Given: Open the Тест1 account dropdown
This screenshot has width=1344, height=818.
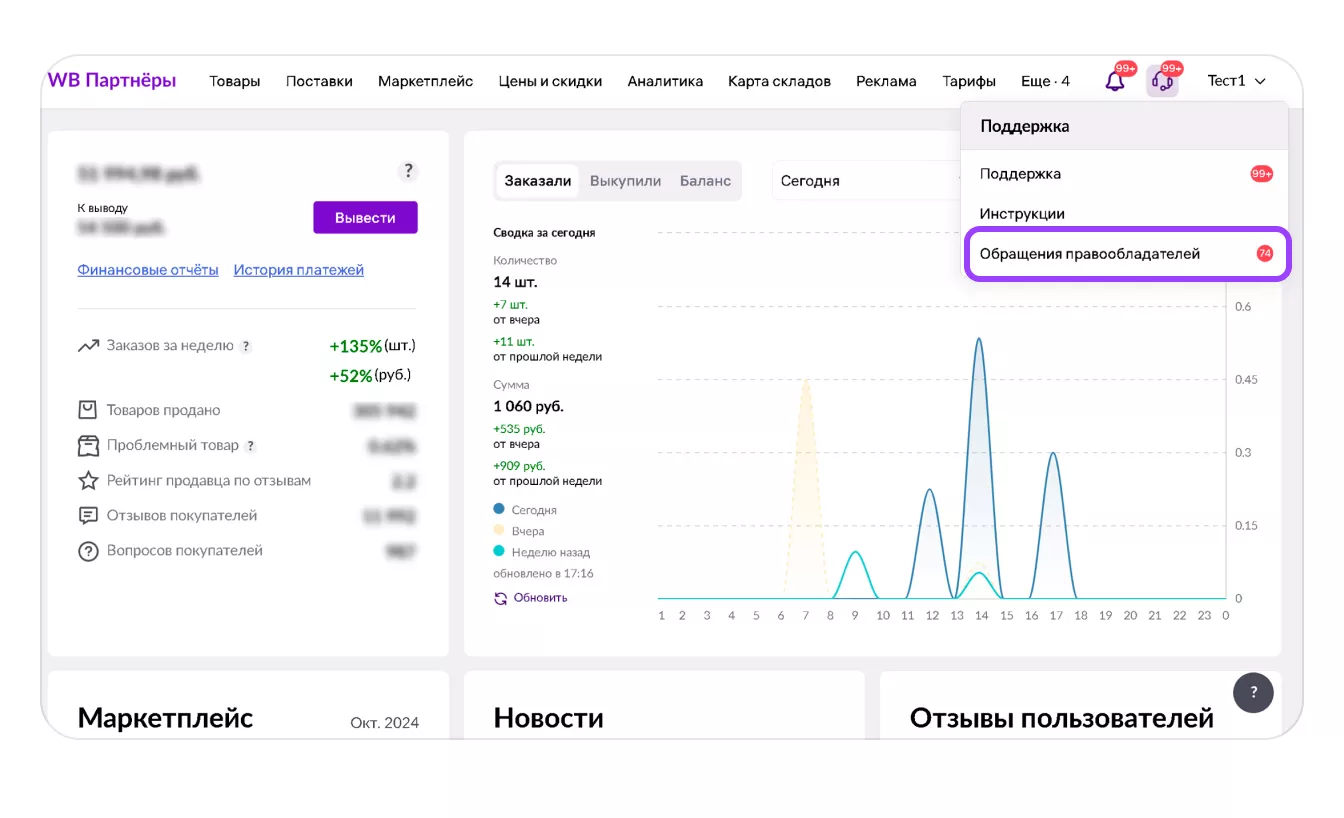Looking at the screenshot, I should click(x=1237, y=81).
